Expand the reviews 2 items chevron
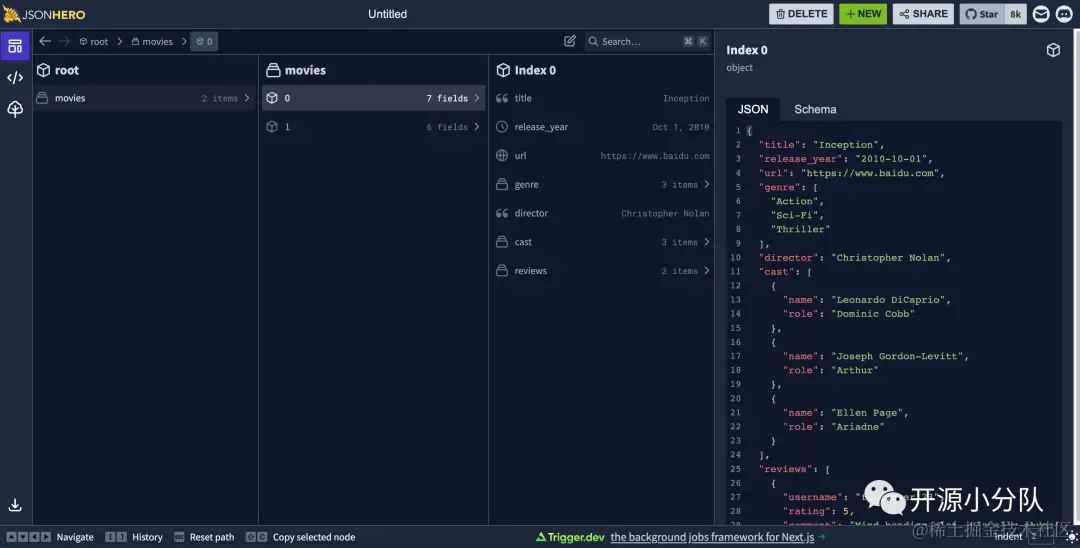The image size is (1080, 548). [x=707, y=271]
